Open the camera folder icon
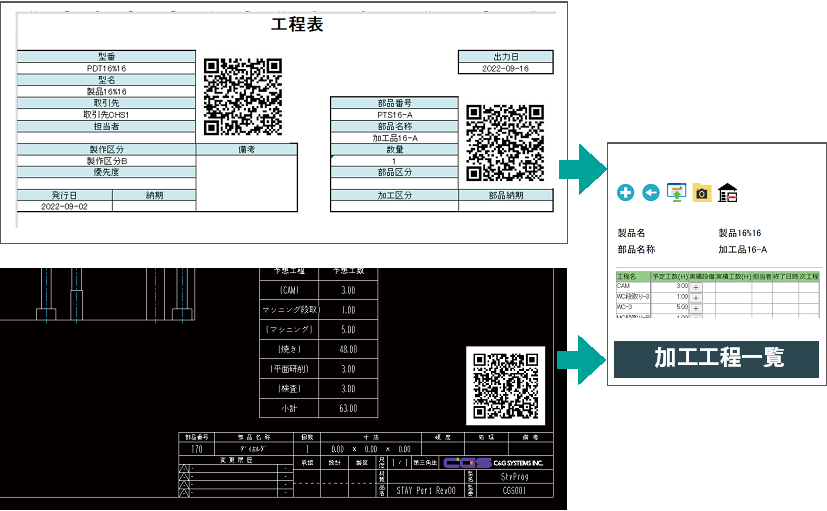The image size is (827, 511). click(702, 192)
